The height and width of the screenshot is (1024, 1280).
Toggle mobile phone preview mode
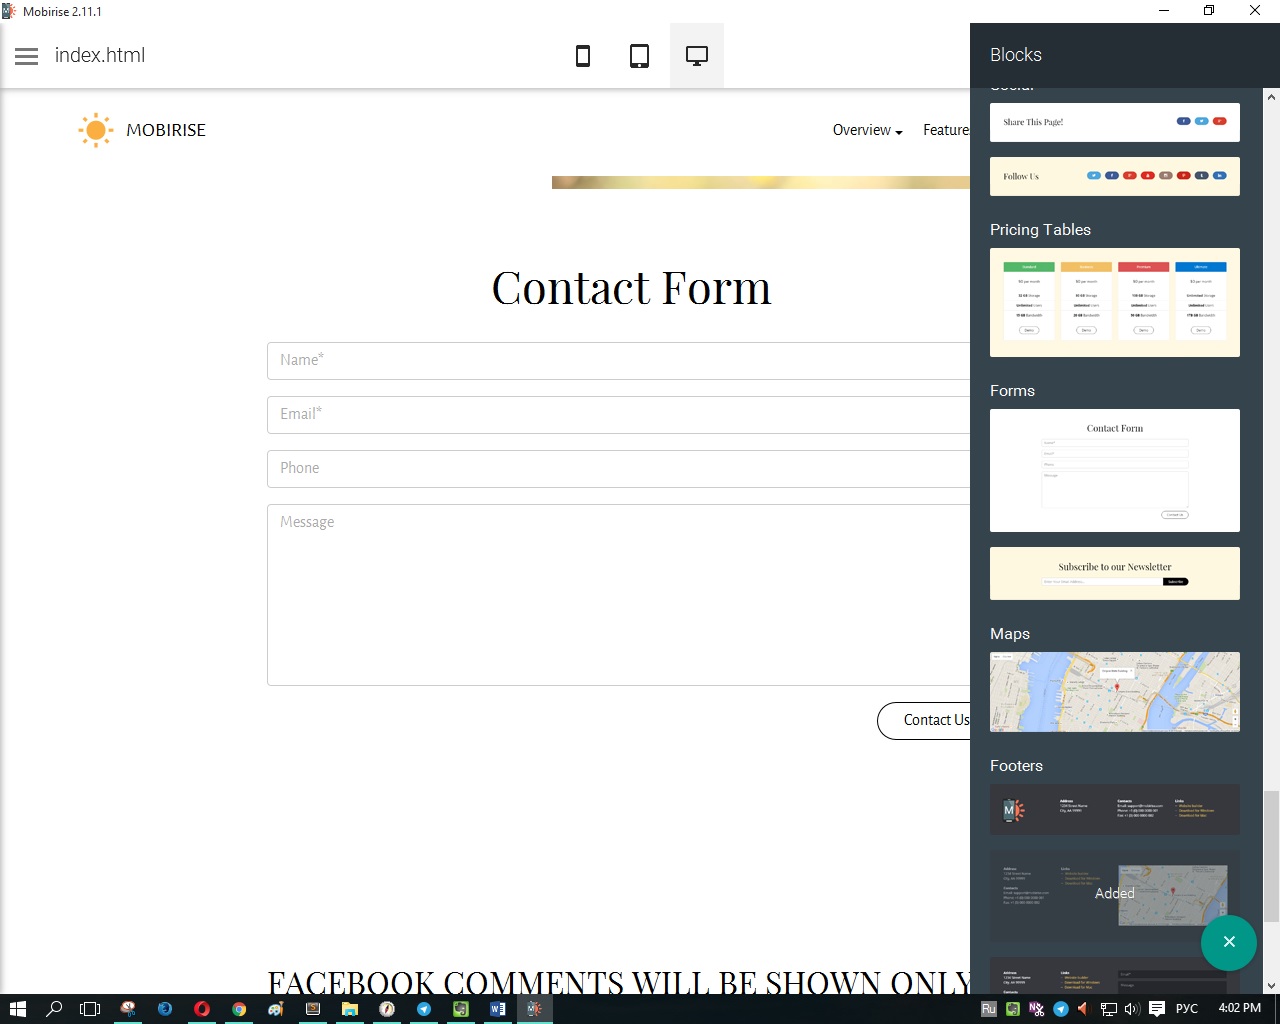coord(583,55)
